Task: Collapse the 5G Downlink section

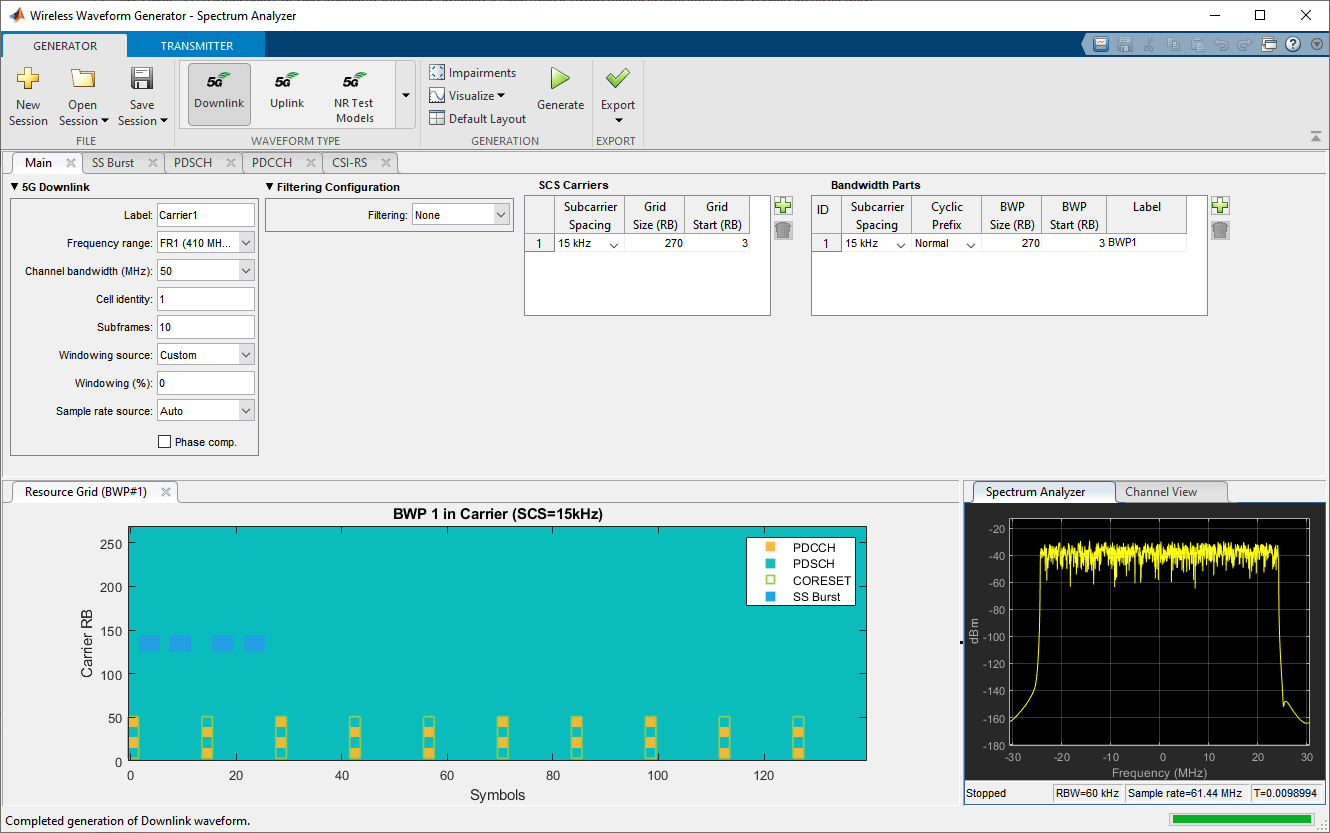Action: pyautogui.click(x=15, y=187)
